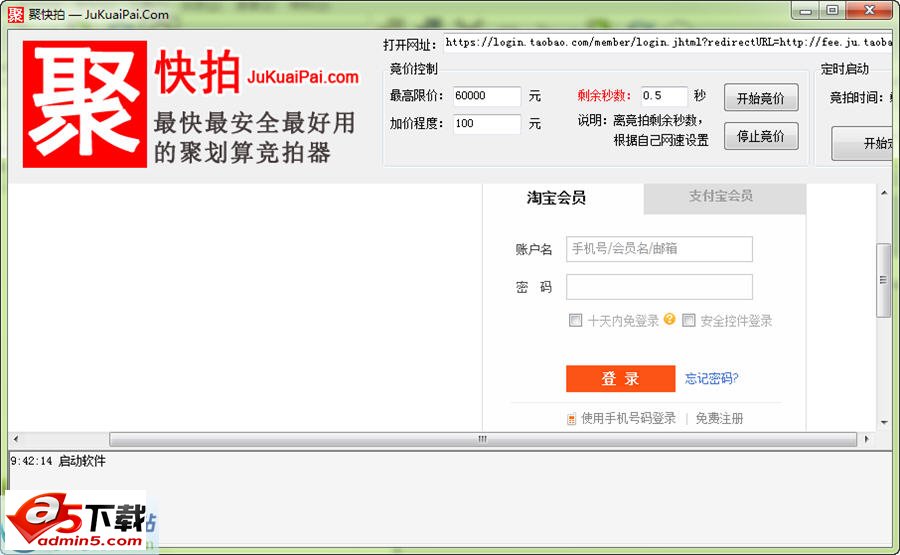
Task: Click the vertical scrollbar down arrow
Action: point(884,422)
